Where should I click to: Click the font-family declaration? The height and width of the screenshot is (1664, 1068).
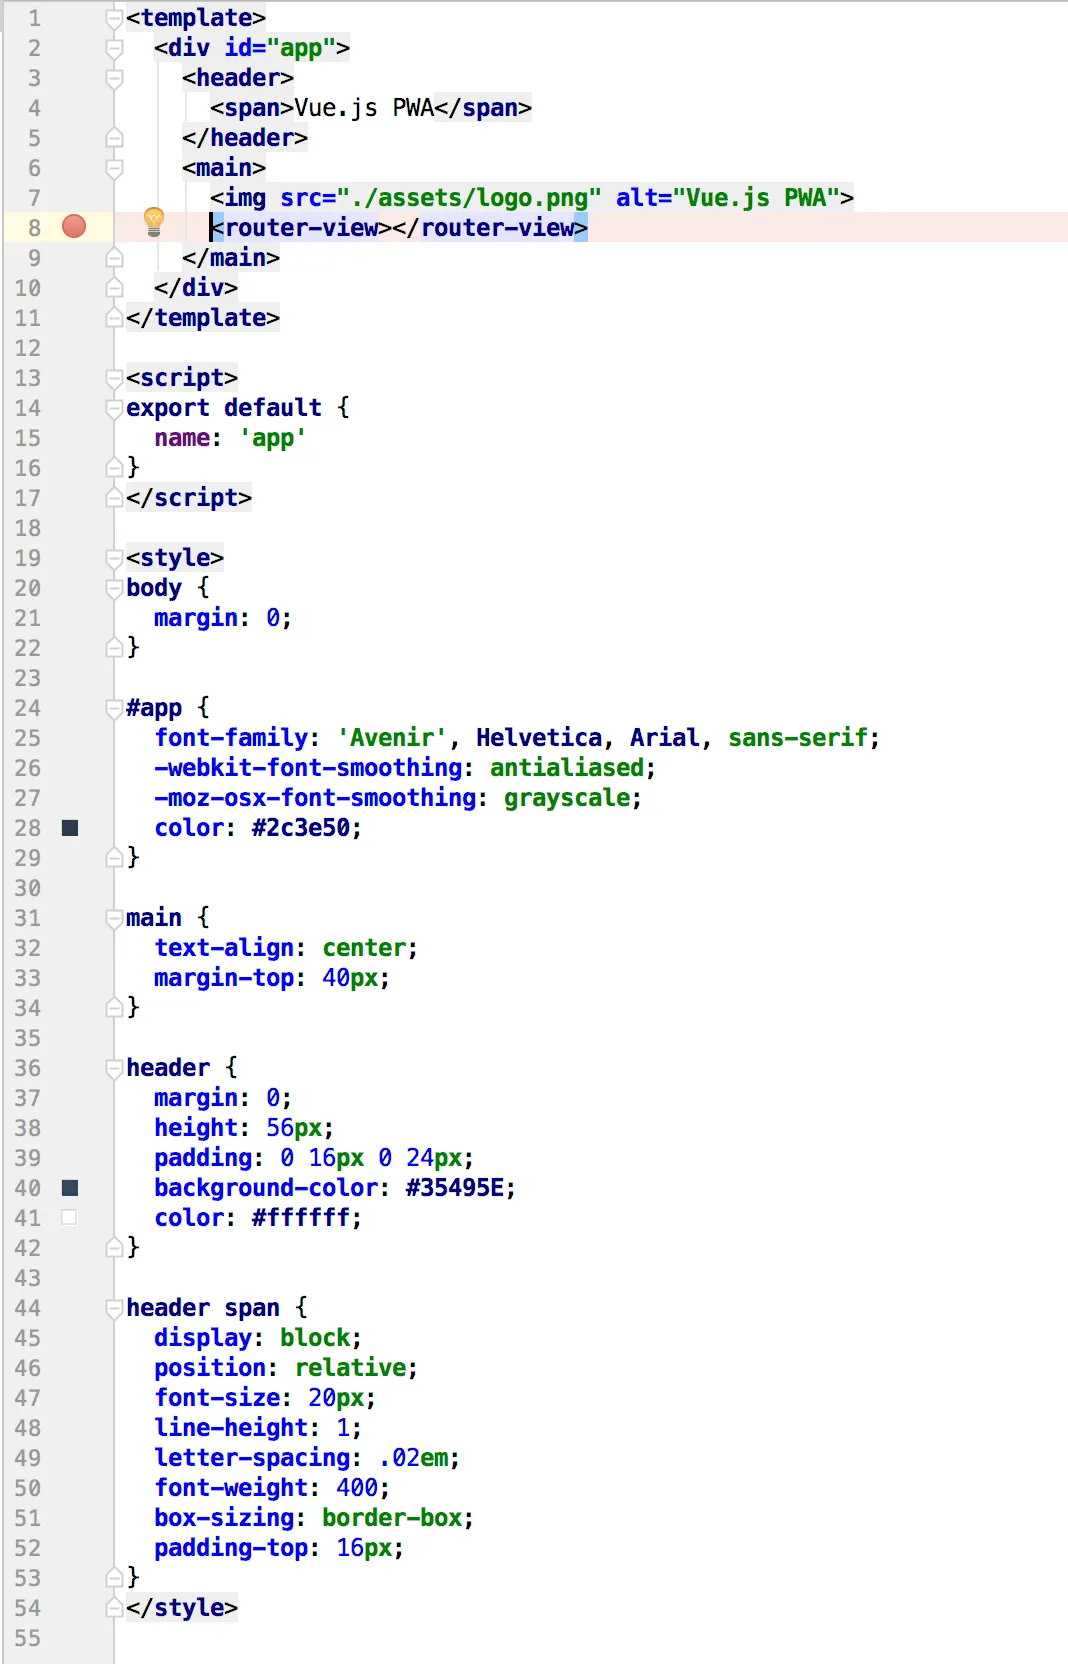(517, 738)
